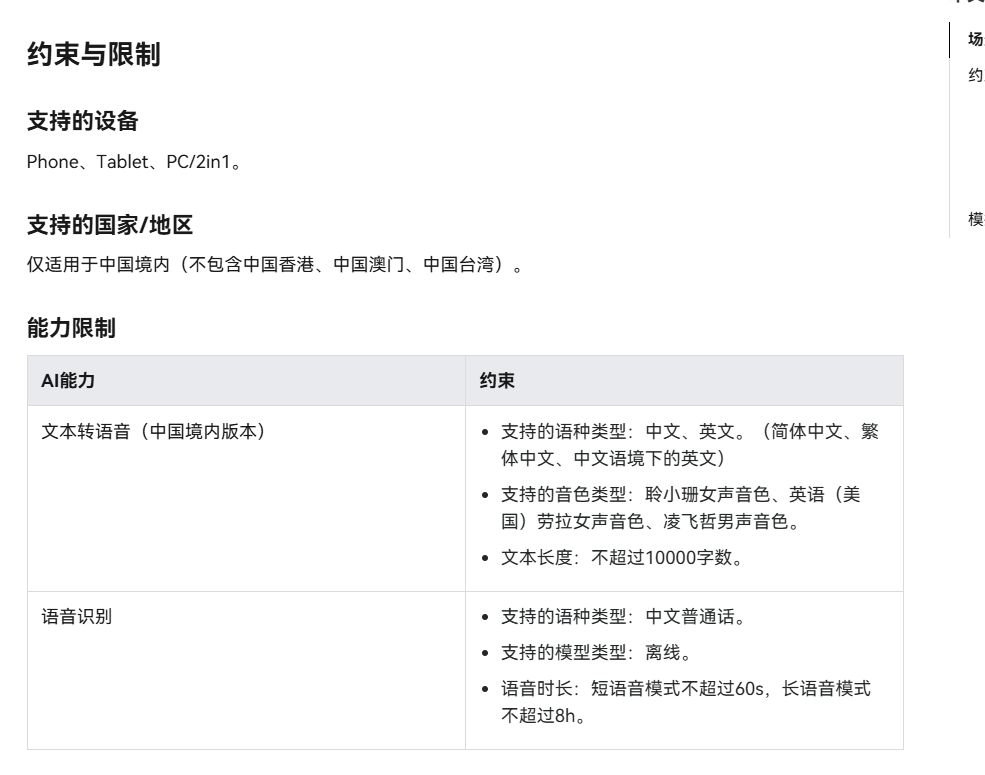Viewport: 985px width, 775px height.
Task: Click the '支持的国家/地区' heading
Action: pyautogui.click(x=109, y=225)
